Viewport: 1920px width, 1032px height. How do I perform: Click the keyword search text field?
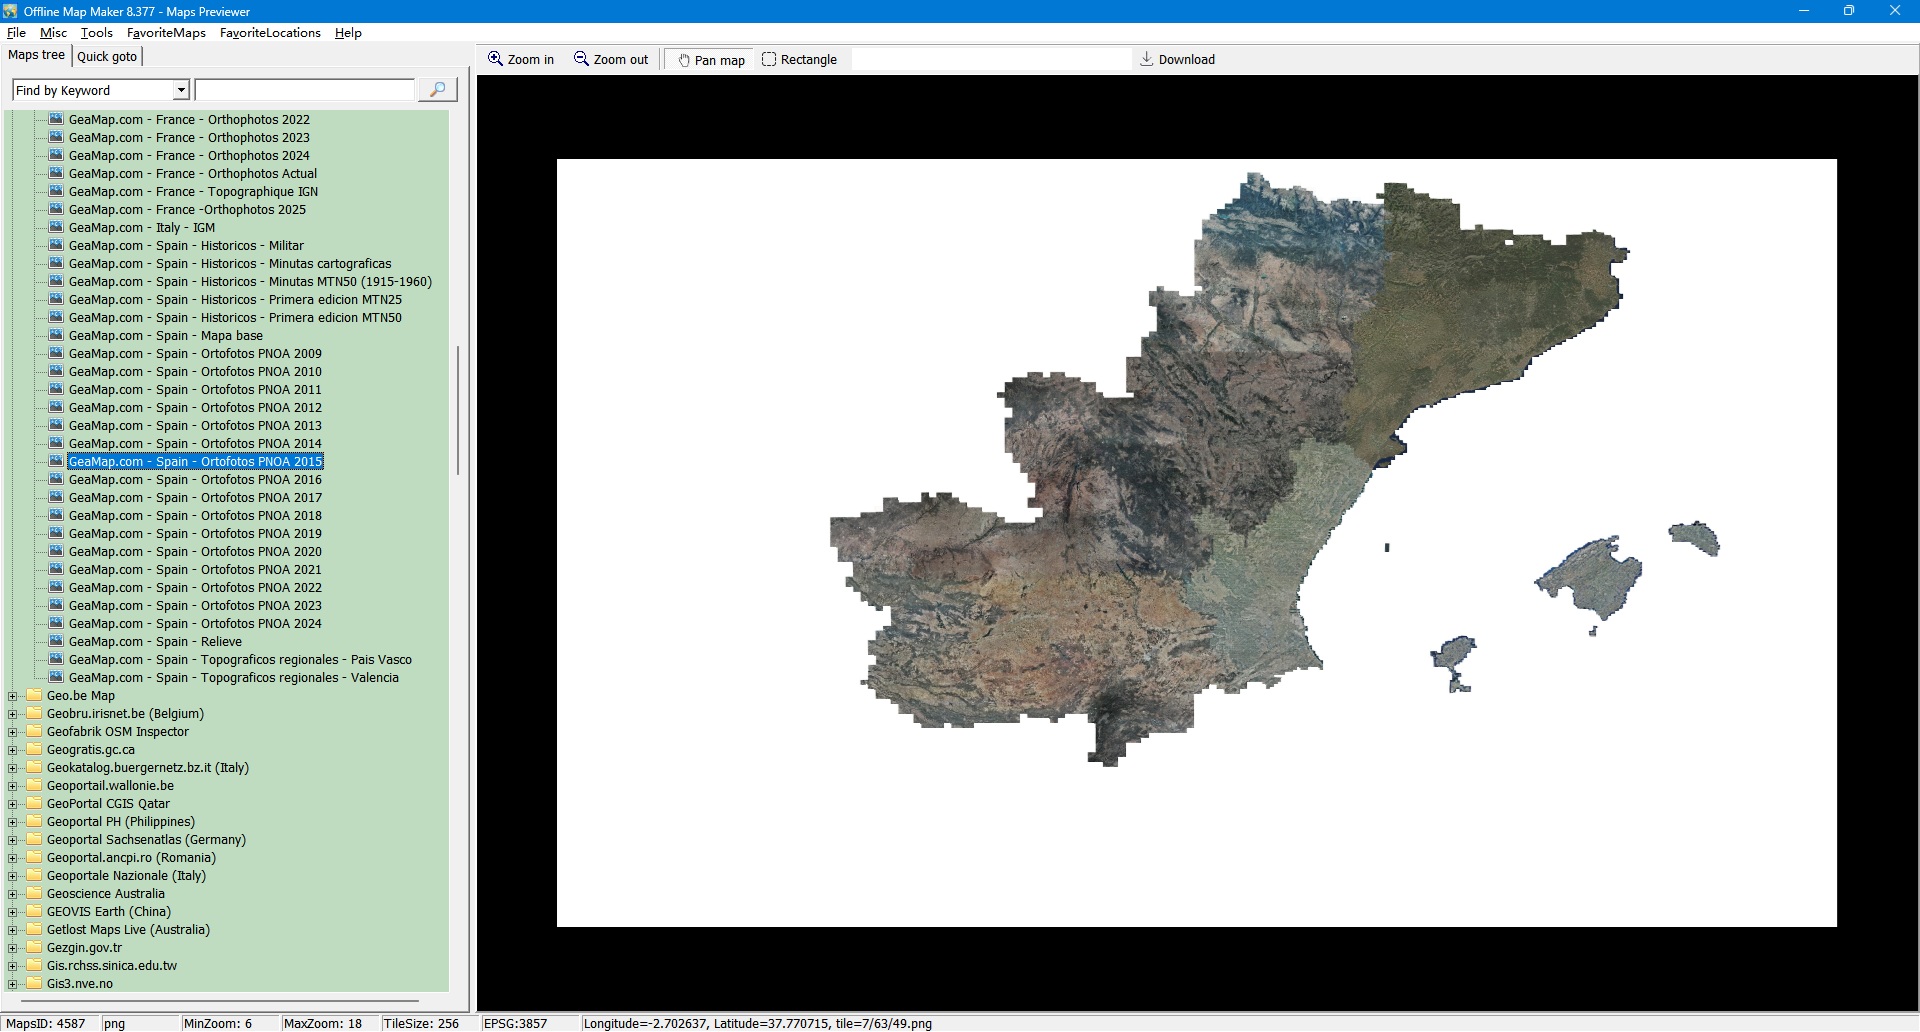(x=305, y=90)
